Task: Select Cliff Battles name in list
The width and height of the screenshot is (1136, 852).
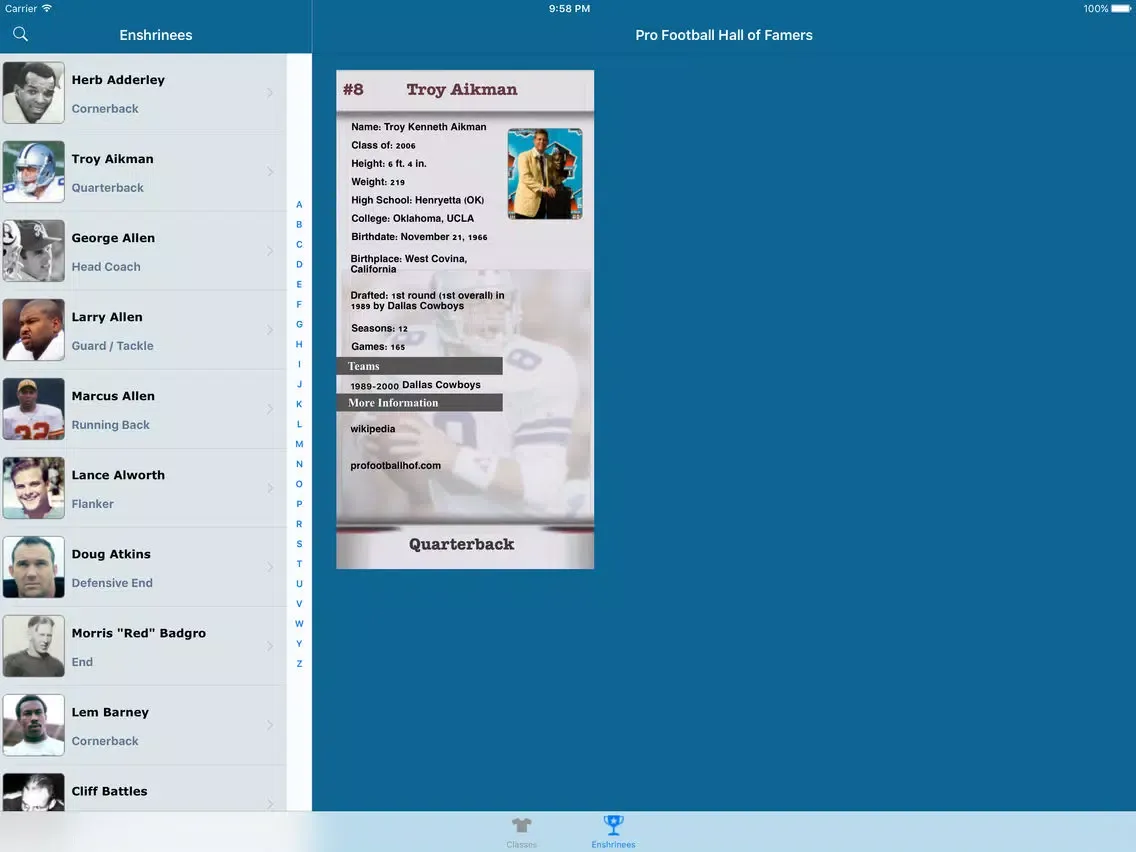Action: tap(109, 790)
